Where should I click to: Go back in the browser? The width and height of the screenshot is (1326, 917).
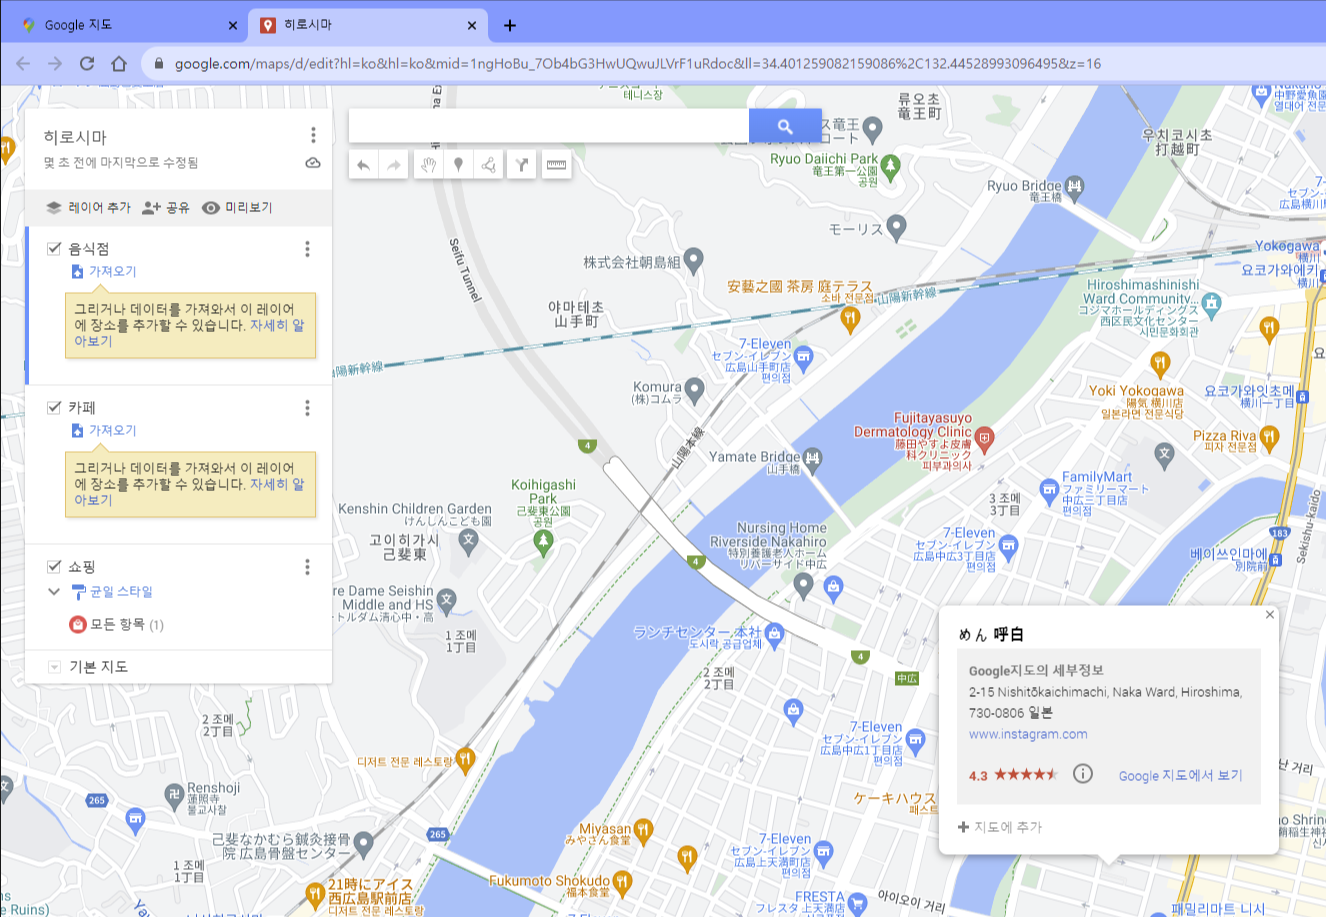23,64
